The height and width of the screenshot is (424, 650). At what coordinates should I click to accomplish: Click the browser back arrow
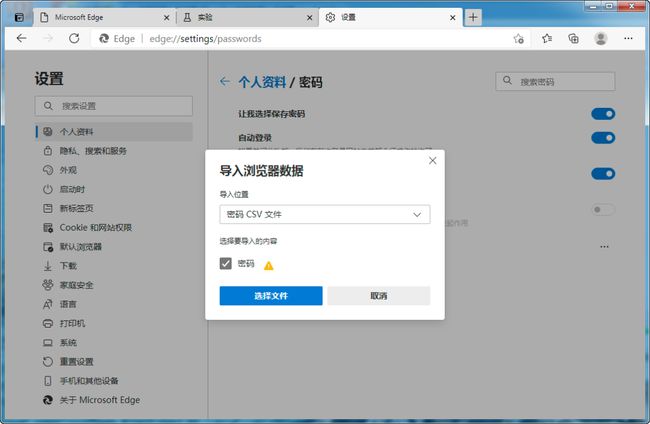(x=21, y=39)
